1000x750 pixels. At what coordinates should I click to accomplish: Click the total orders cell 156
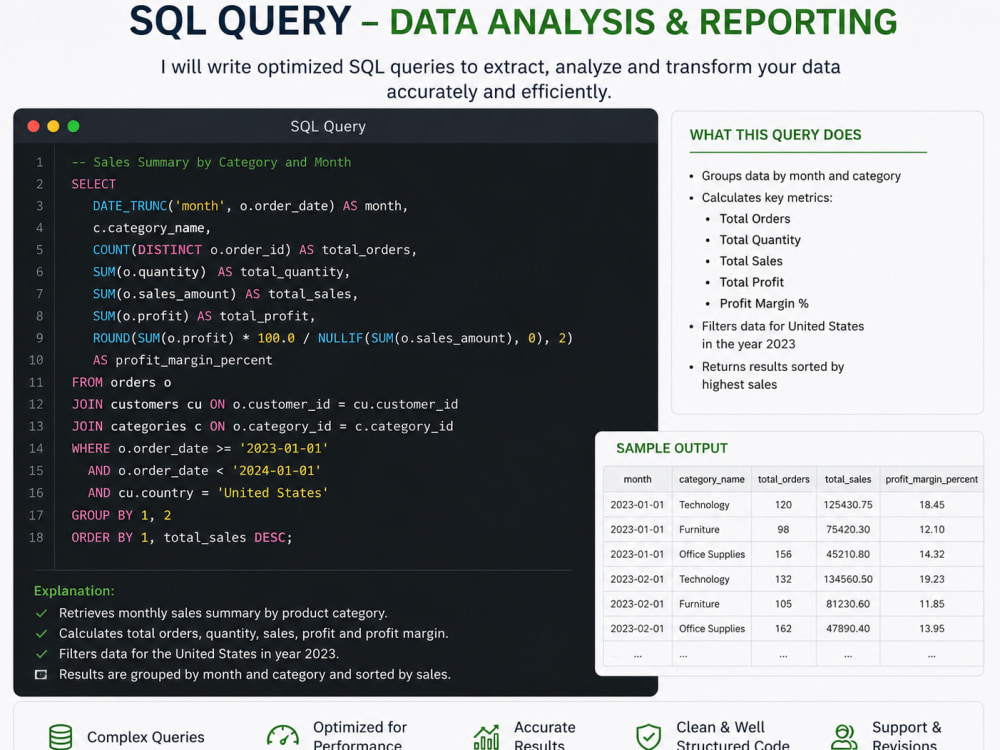783,554
